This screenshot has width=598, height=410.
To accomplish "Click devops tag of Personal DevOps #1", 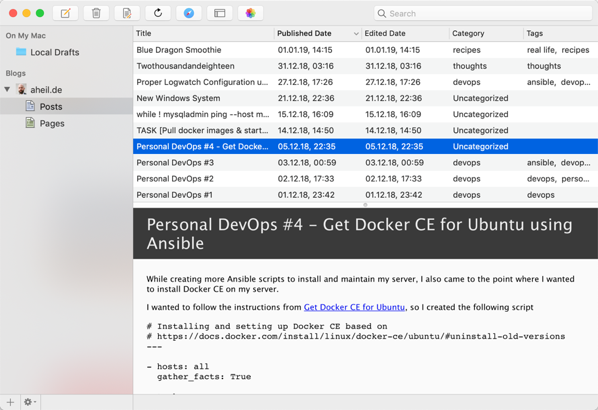I will pyautogui.click(x=540, y=195).
